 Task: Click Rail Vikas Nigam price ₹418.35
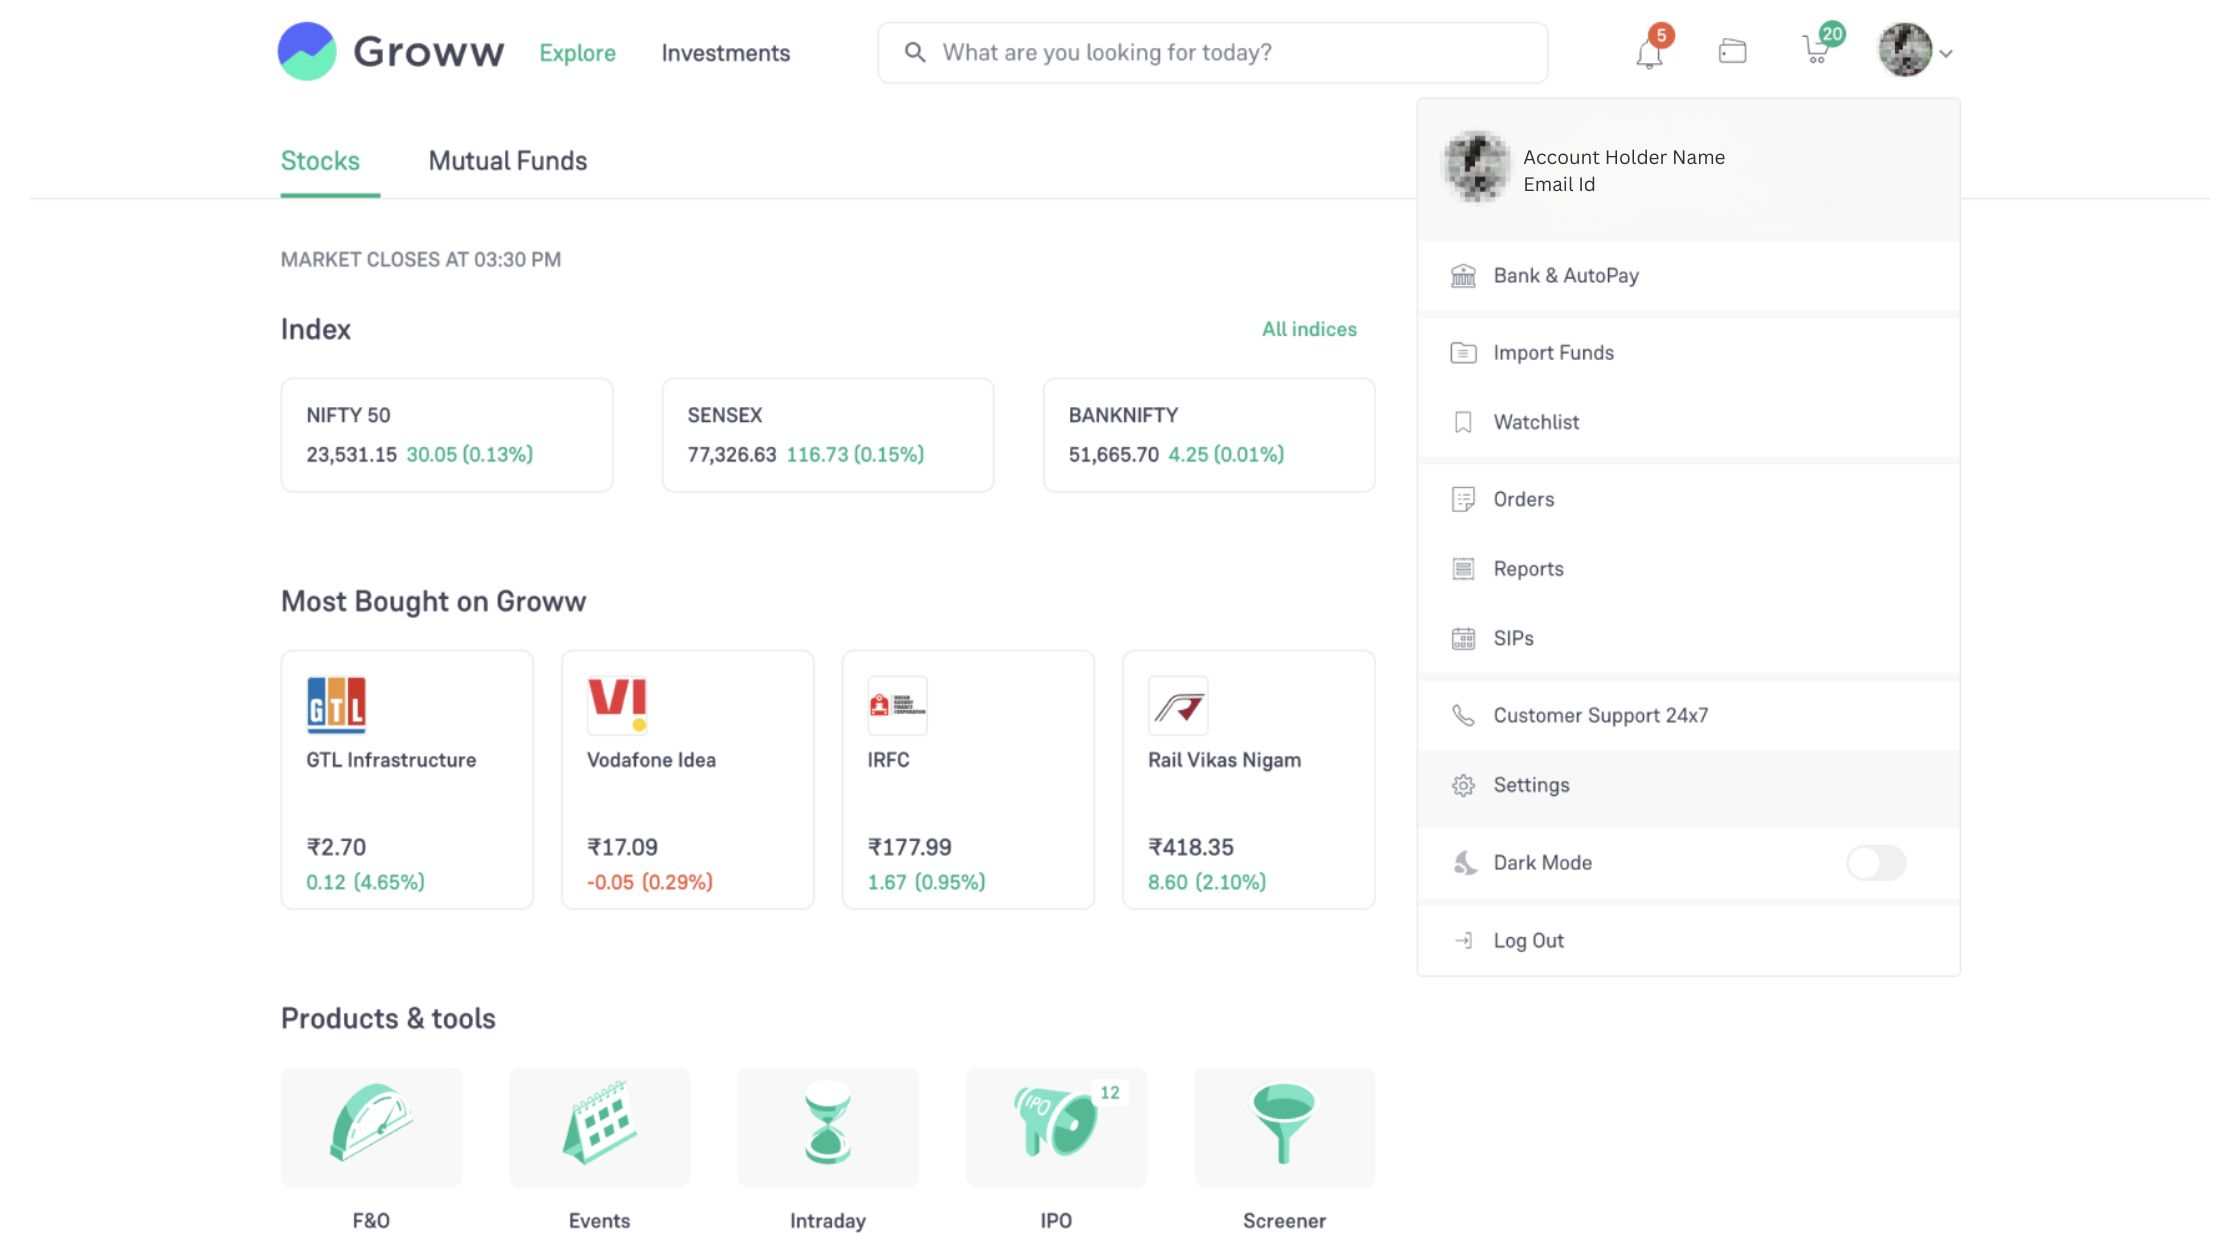tap(1191, 847)
